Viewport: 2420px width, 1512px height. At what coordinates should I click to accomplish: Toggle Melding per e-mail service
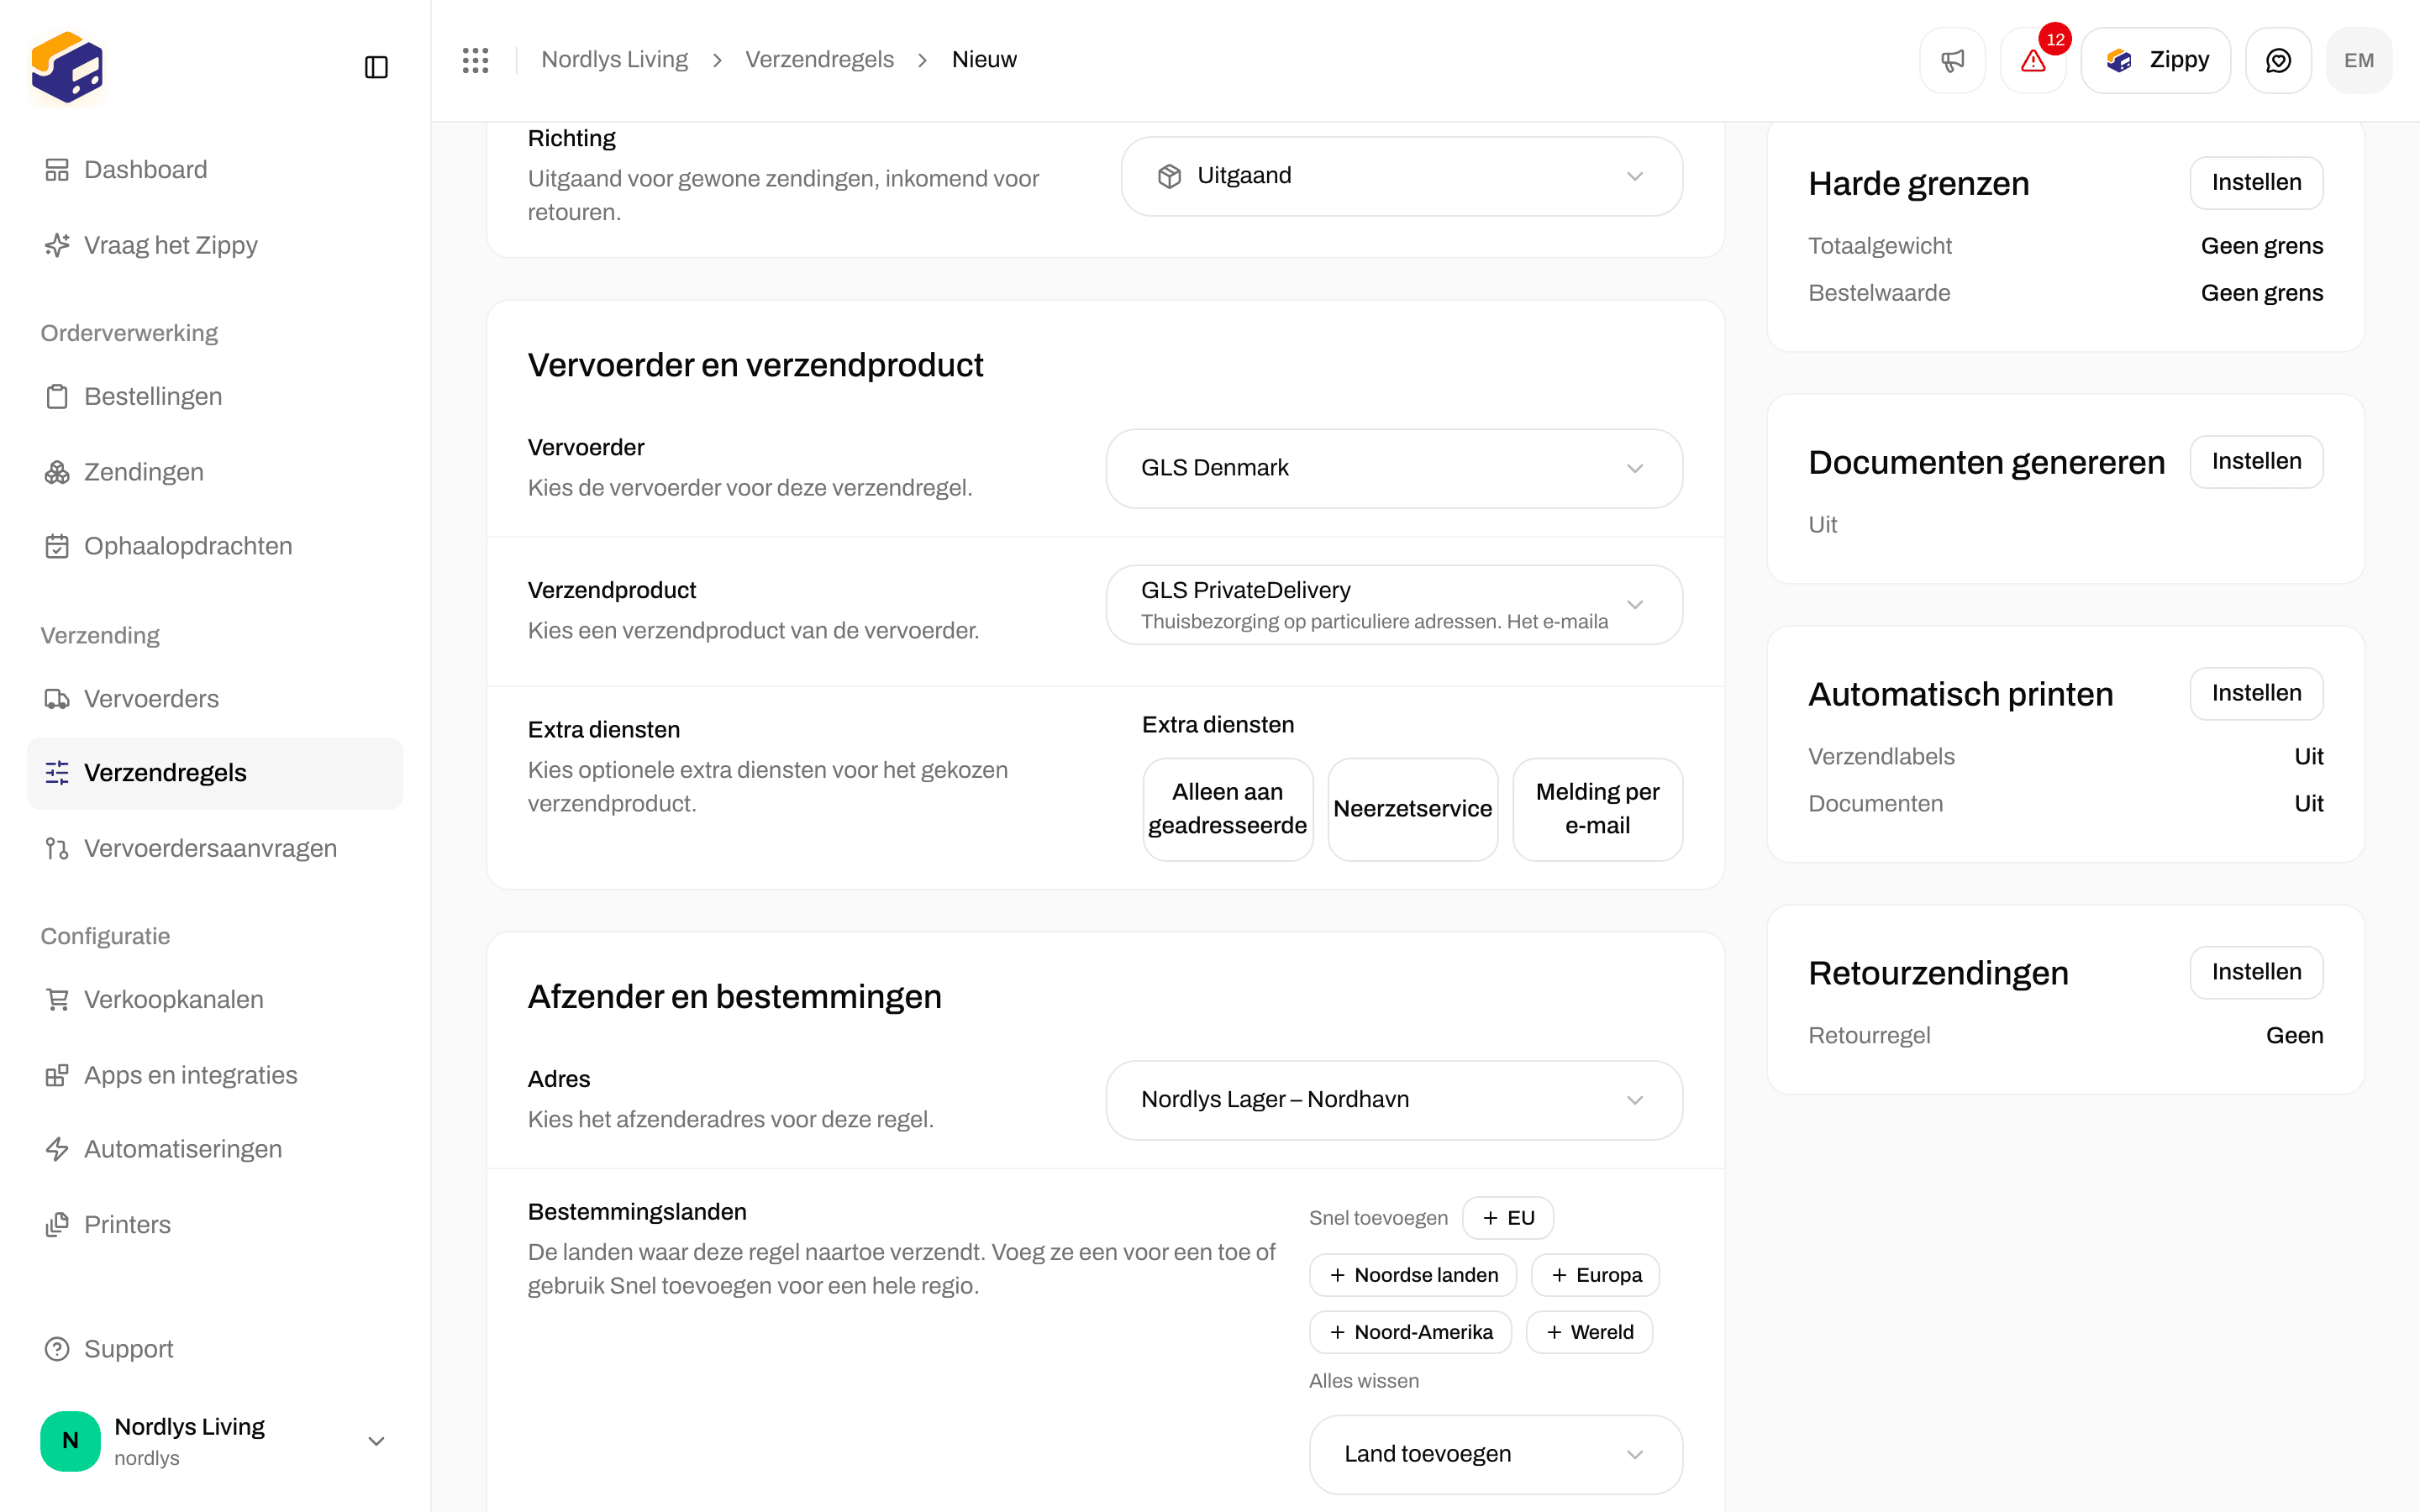click(x=1597, y=809)
